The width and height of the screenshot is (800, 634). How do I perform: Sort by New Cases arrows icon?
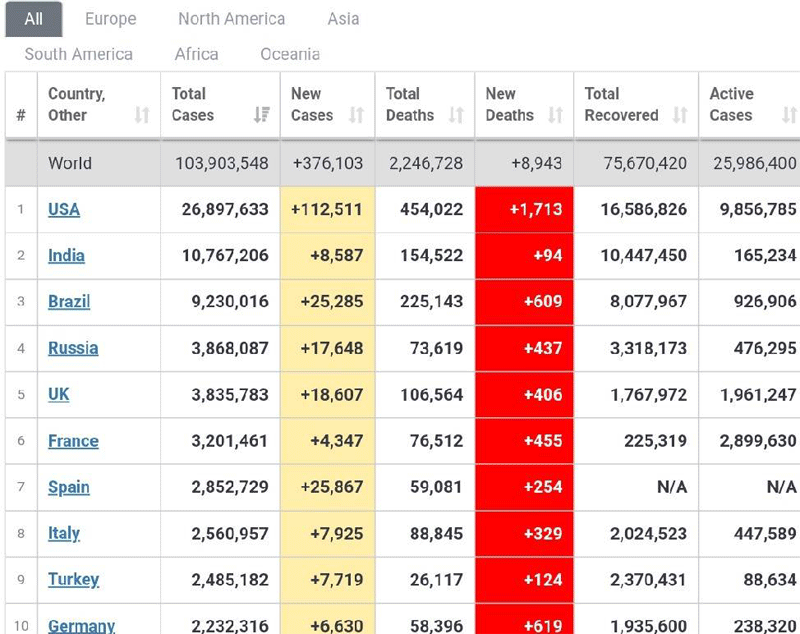(x=356, y=115)
